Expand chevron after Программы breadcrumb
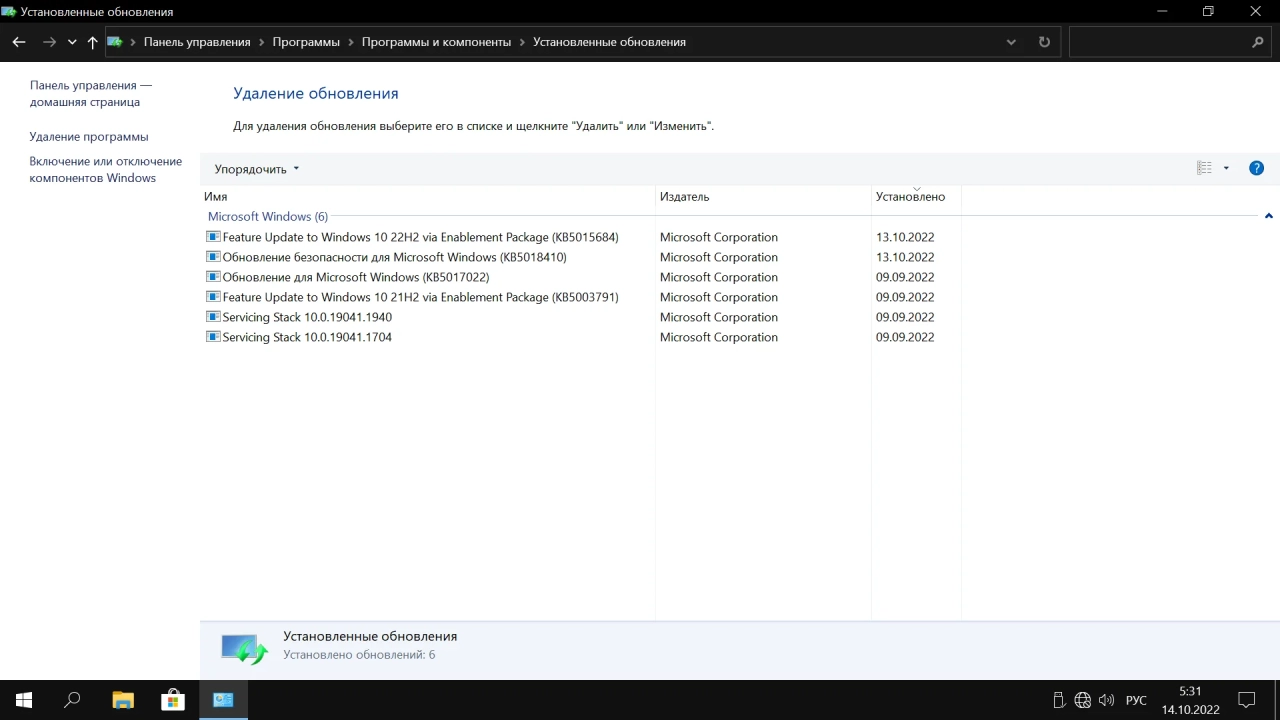This screenshot has height=720, width=1280. [x=351, y=42]
